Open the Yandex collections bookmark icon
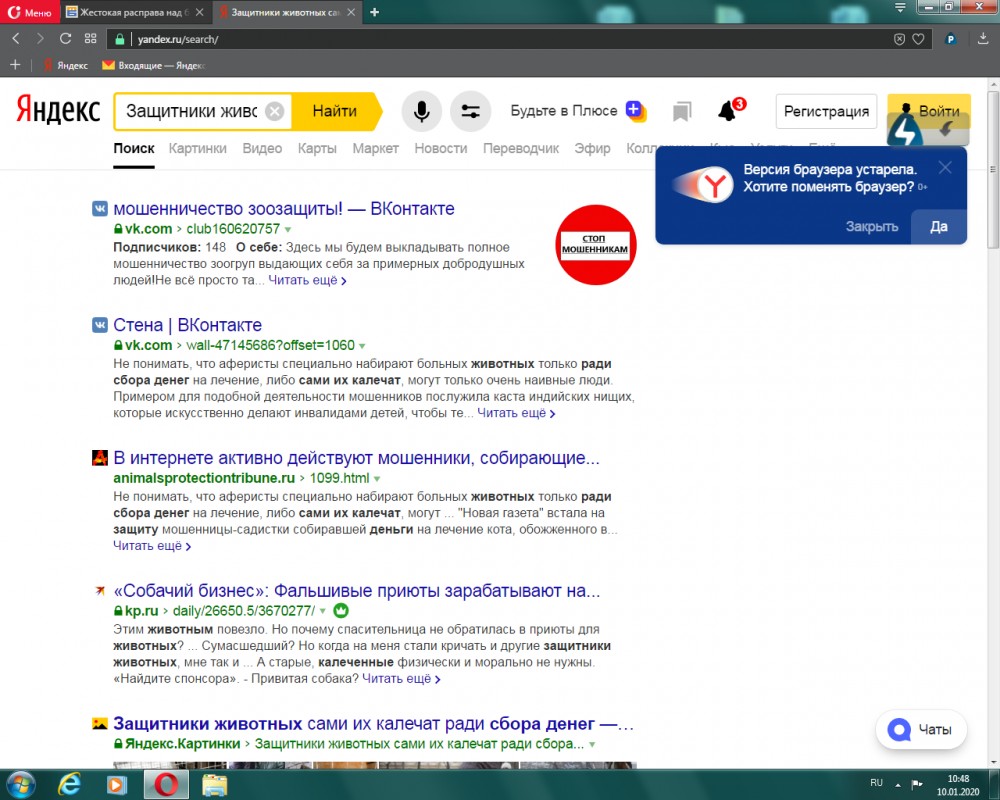 coord(682,112)
